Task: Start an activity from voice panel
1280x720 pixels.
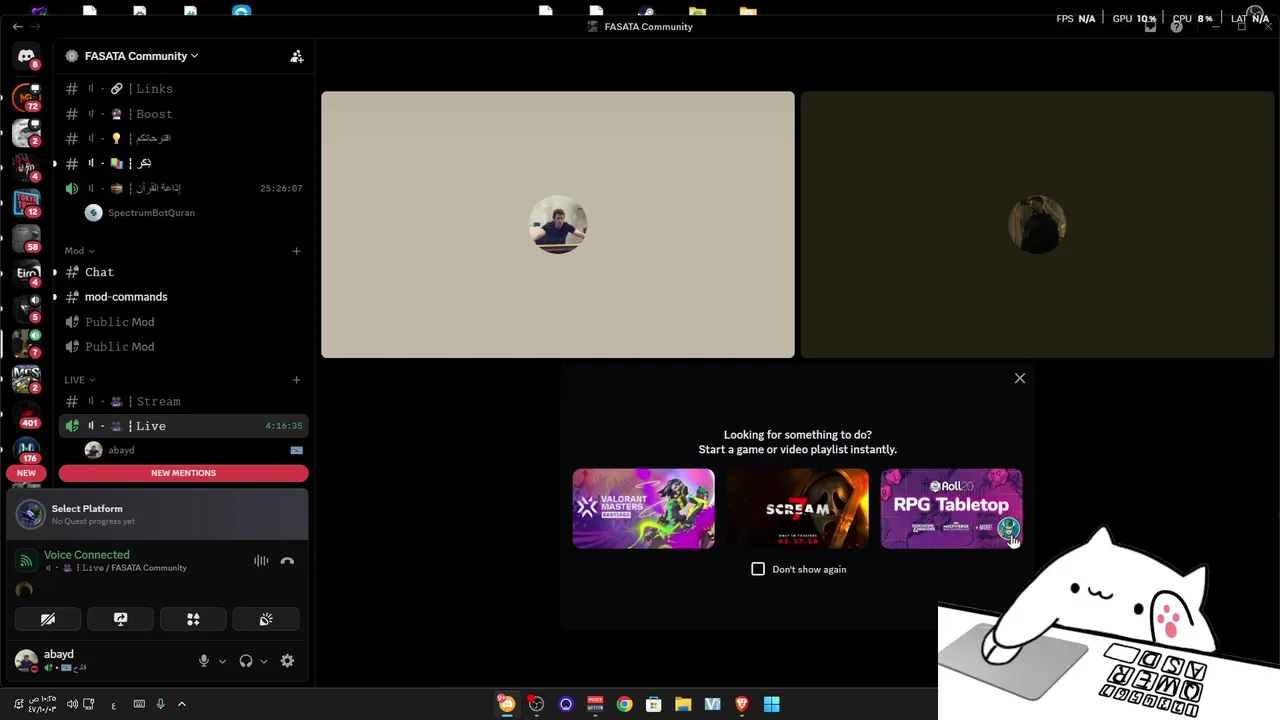Action: tap(193, 620)
